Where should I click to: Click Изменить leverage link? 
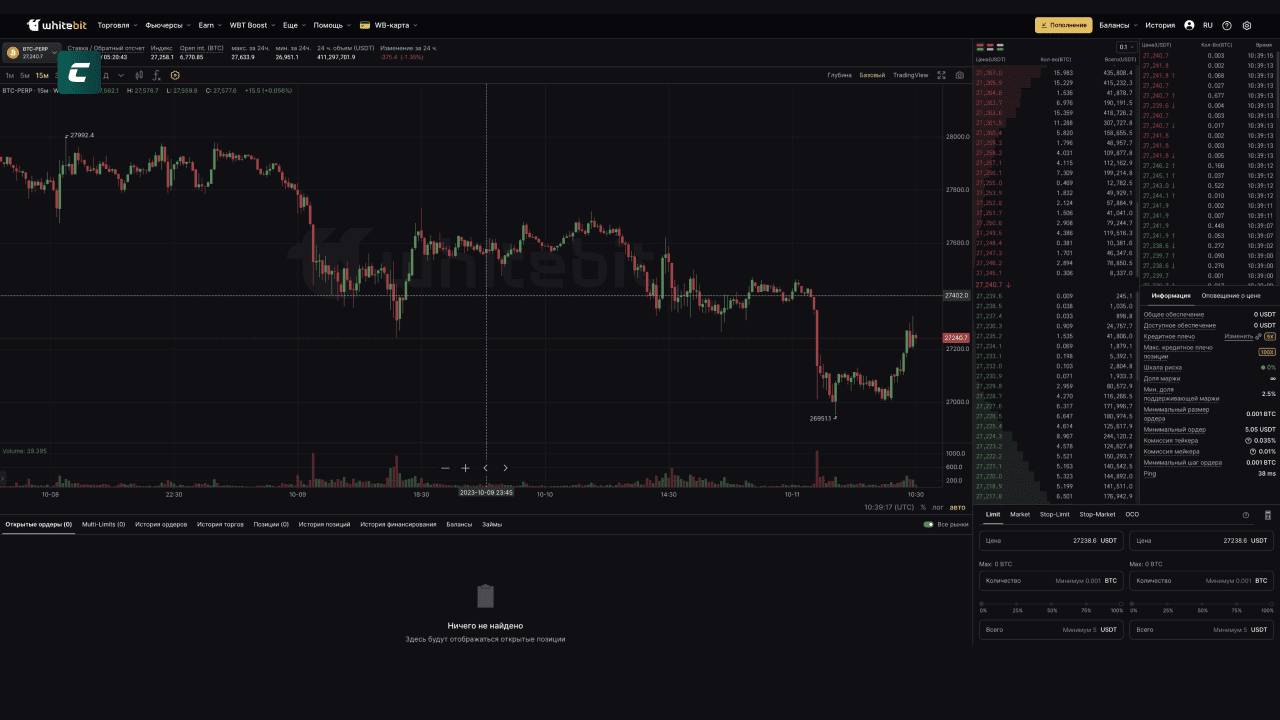click(x=1238, y=336)
